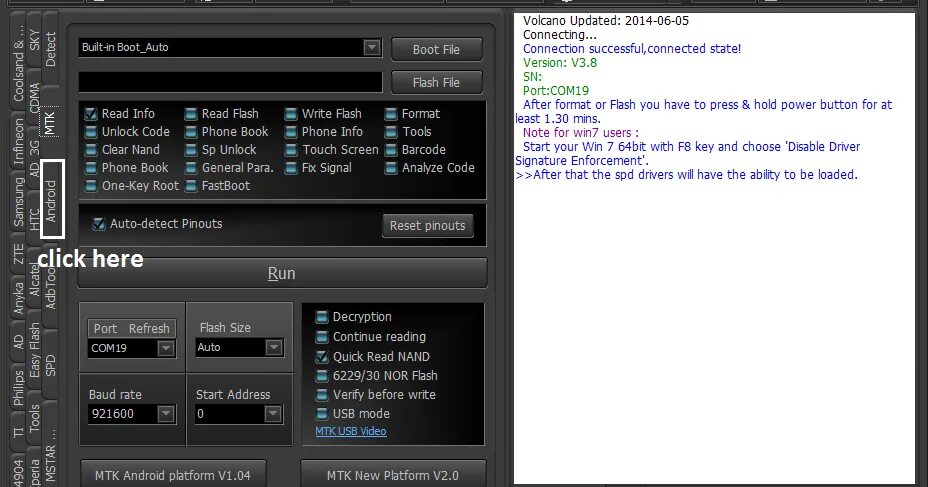Click the empty flash file path field

tap(230, 82)
